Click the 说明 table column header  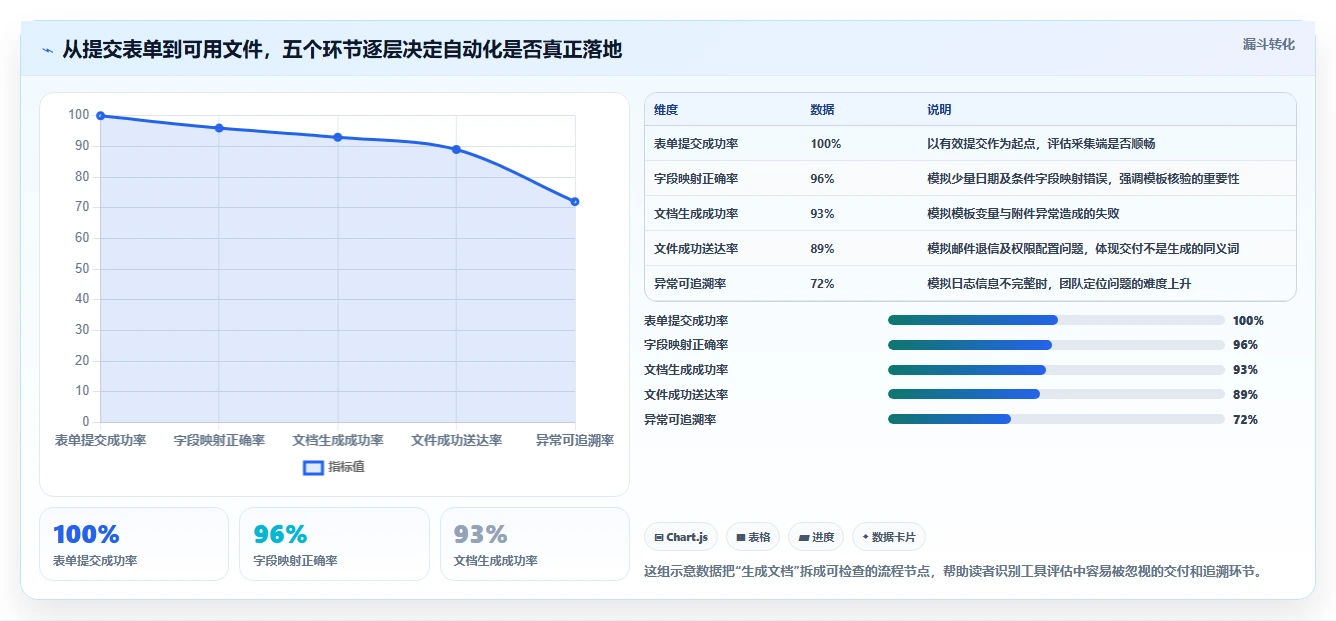click(939, 110)
